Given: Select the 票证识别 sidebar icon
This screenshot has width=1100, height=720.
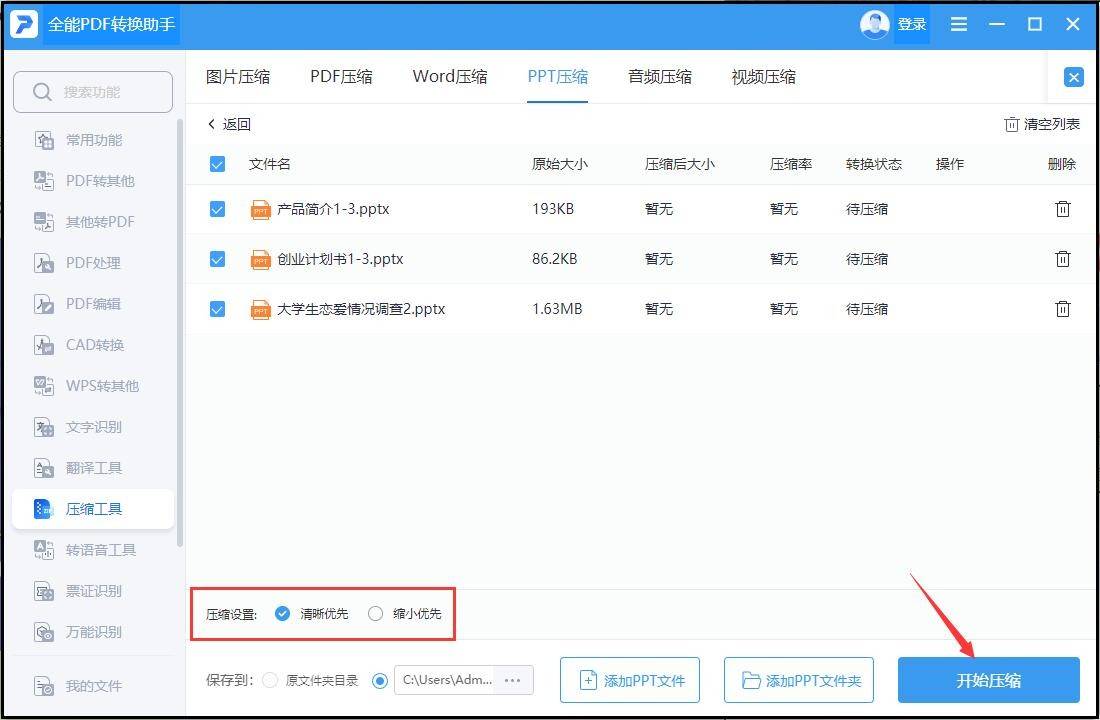Looking at the screenshot, I should tap(93, 591).
